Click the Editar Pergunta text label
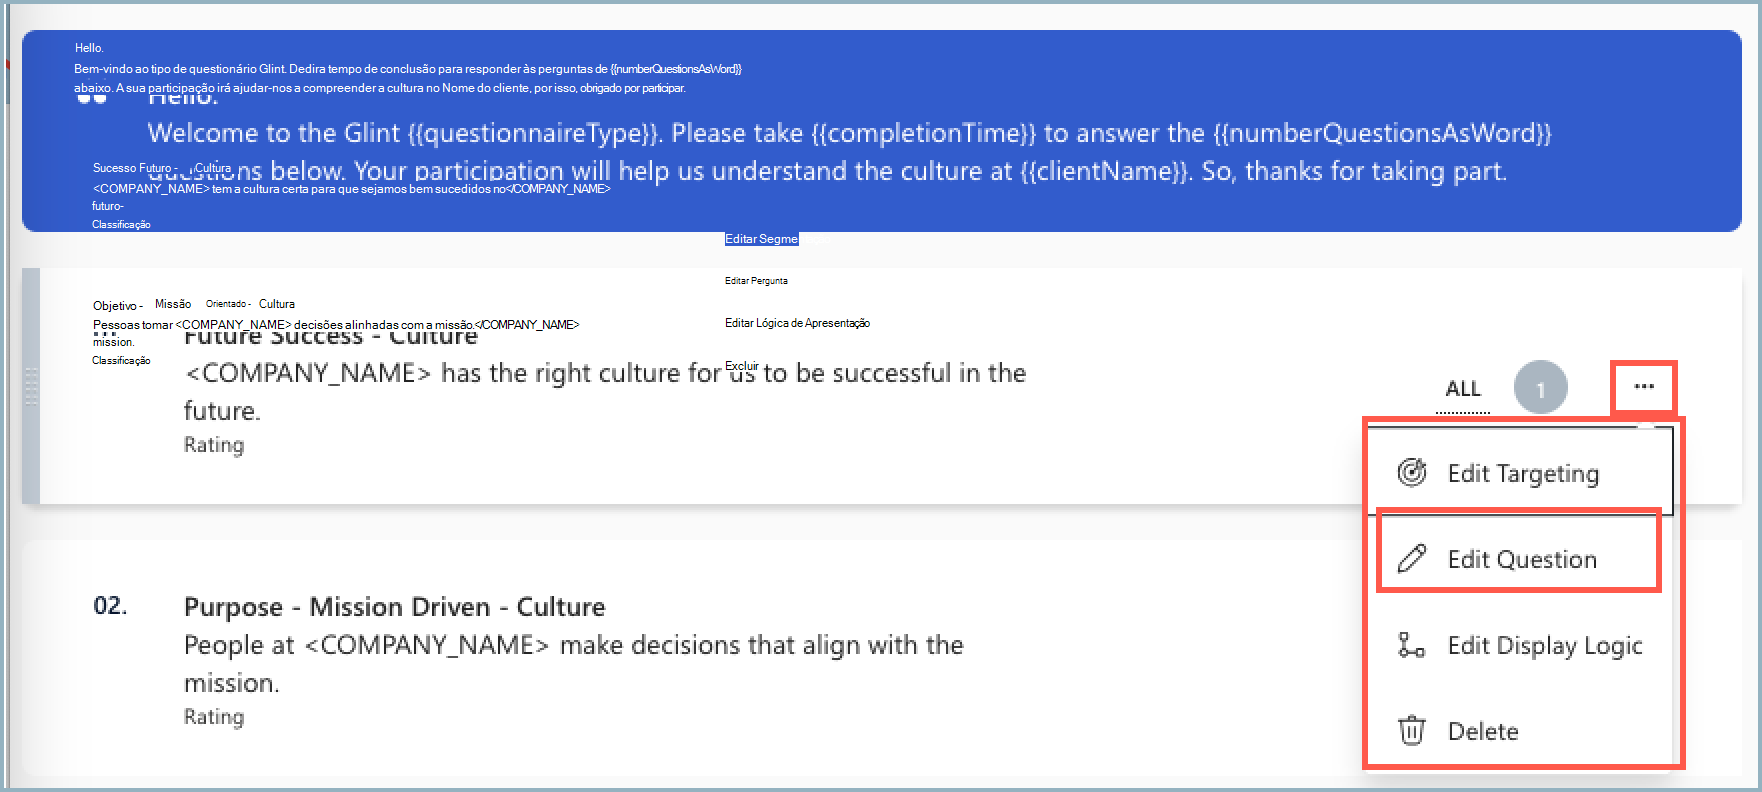The height and width of the screenshot is (792, 1762). click(x=756, y=281)
